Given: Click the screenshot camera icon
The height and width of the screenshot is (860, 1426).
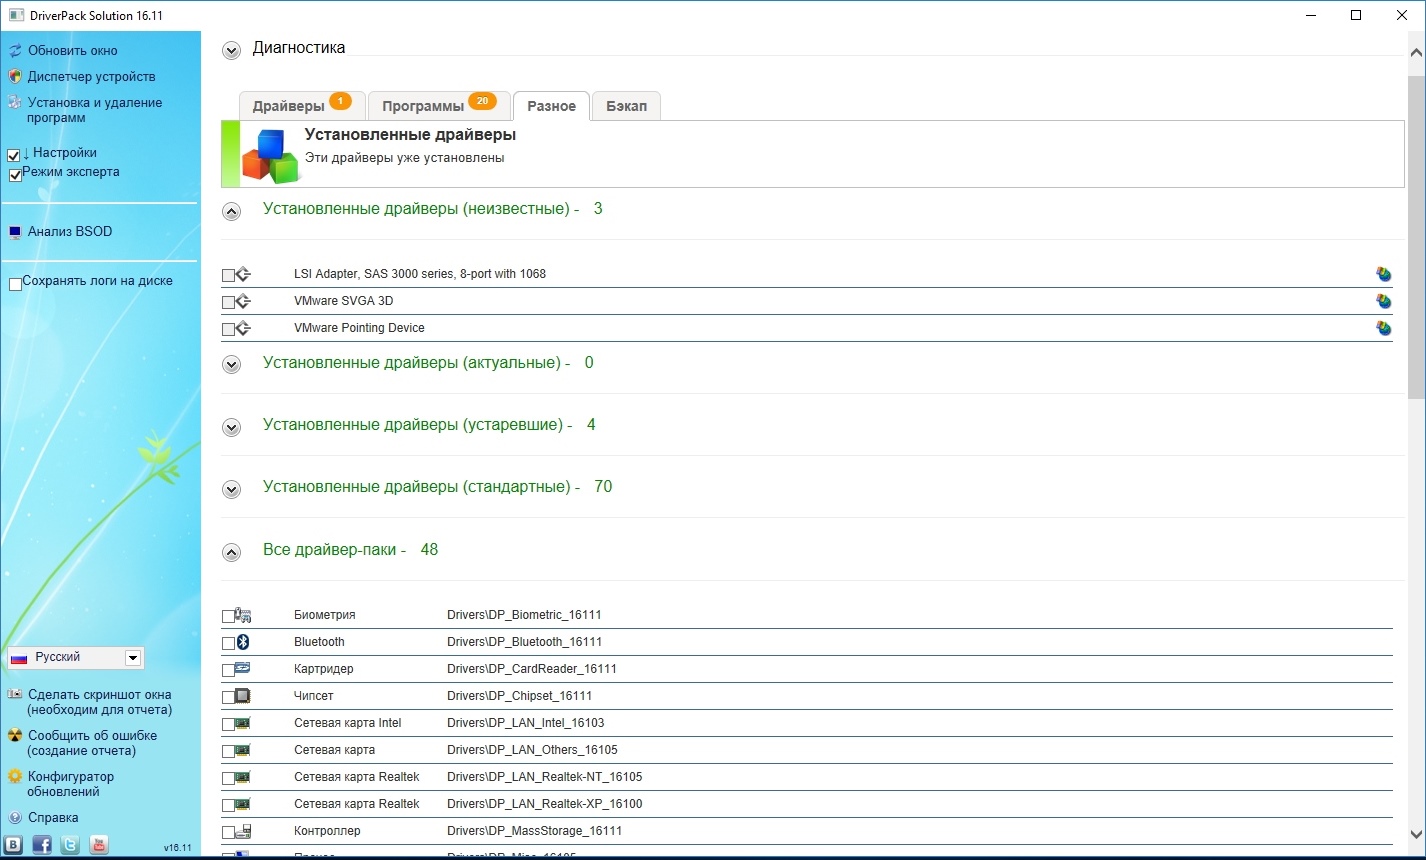Looking at the screenshot, I should (x=15, y=694).
